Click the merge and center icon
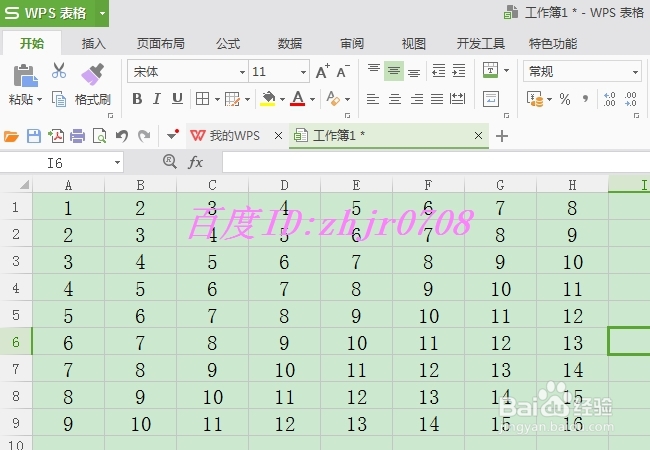Image resolution: width=650 pixels, height=450 pixels. (490, 70)
